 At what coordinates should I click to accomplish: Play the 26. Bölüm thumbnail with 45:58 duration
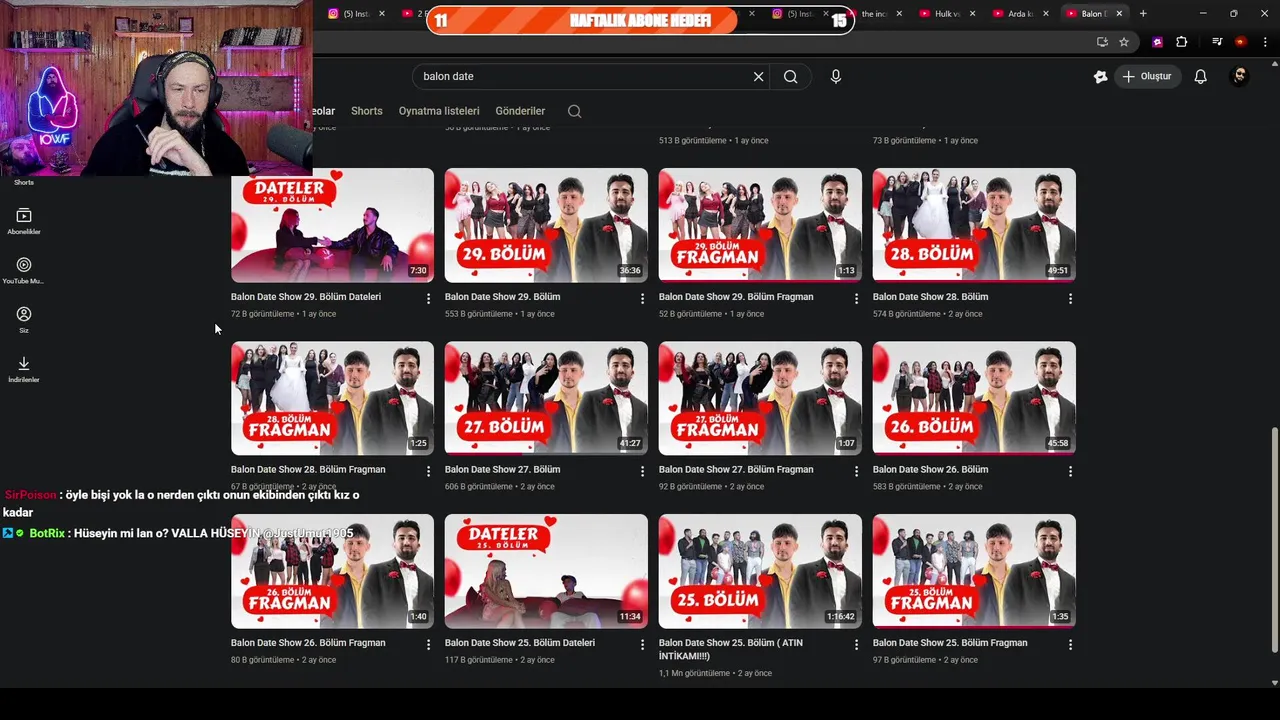[974, 398]
